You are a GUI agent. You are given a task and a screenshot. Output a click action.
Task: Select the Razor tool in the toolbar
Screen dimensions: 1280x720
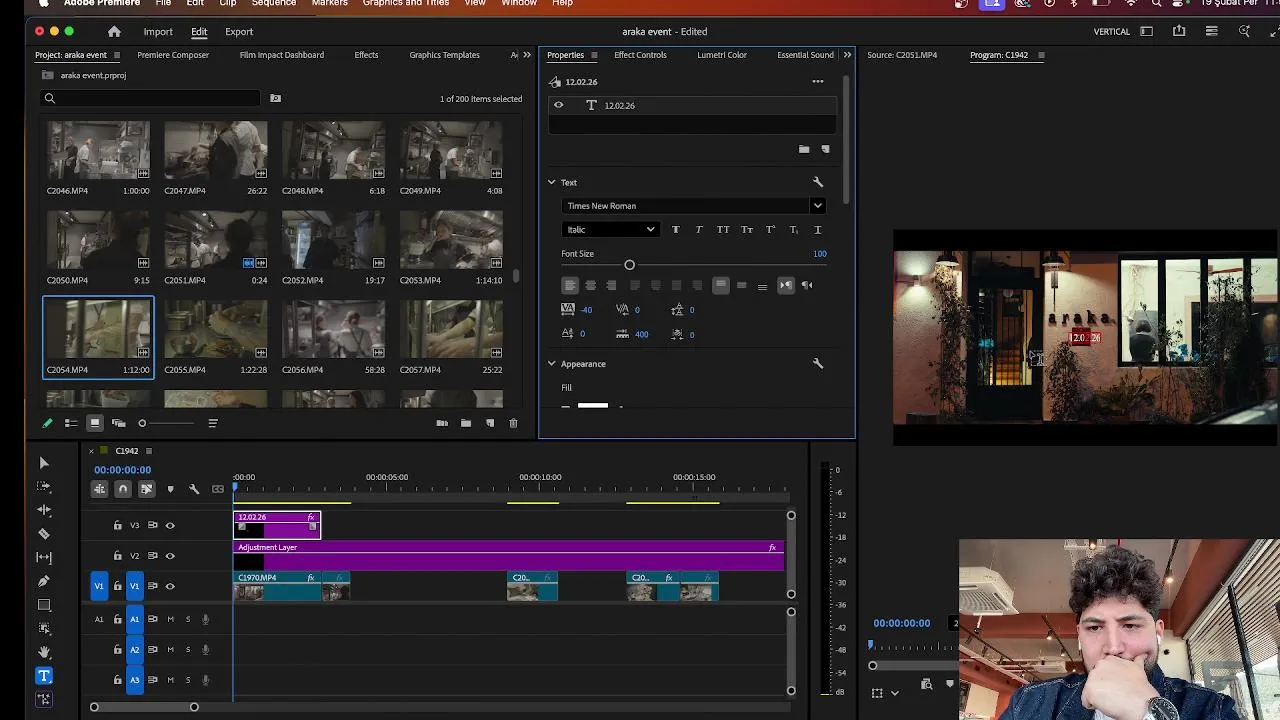pyautogui.click(x=44, y=534)
